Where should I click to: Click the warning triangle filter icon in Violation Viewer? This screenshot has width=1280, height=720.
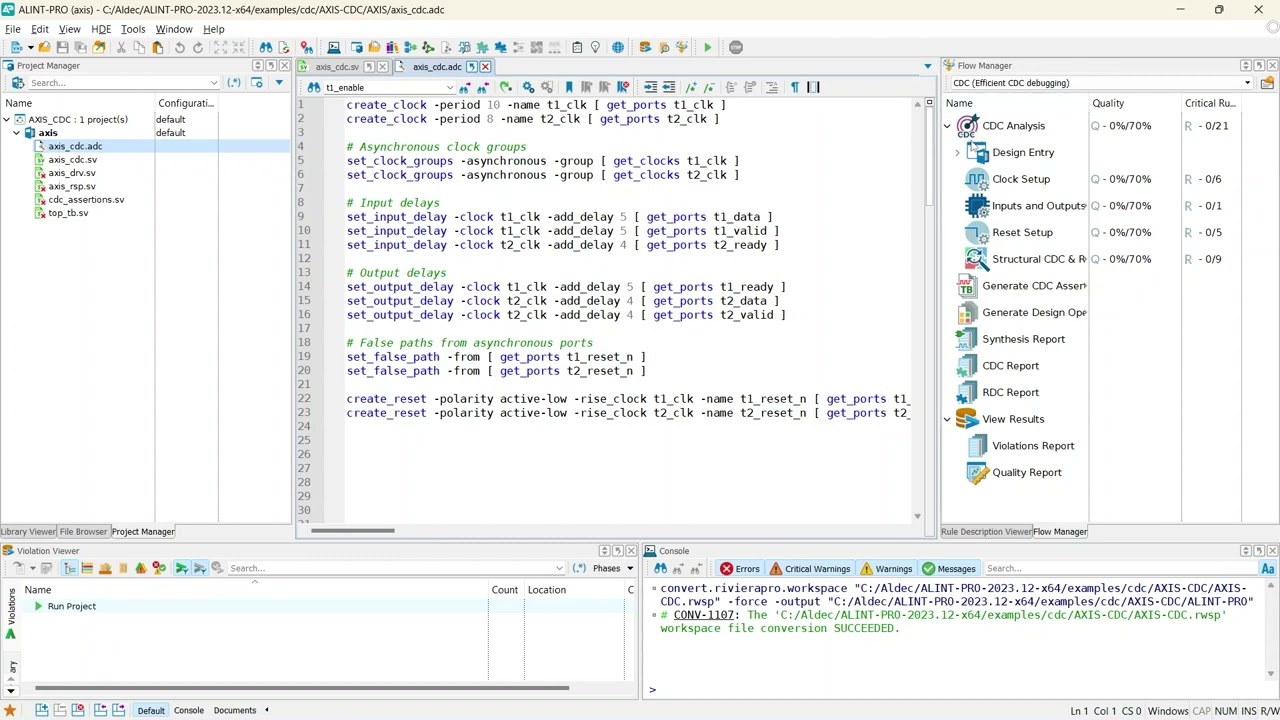(141, 568)
